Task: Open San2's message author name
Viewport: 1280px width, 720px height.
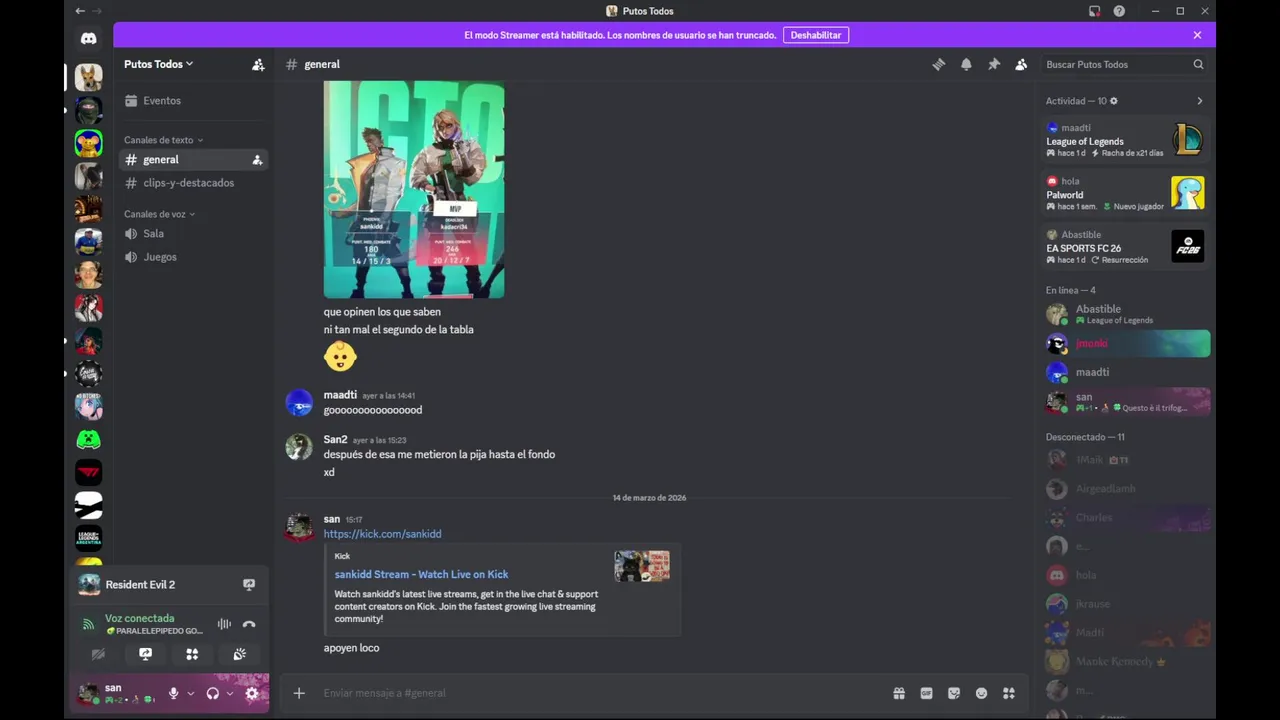Action: pyautogui.click(x=335, y=439)
